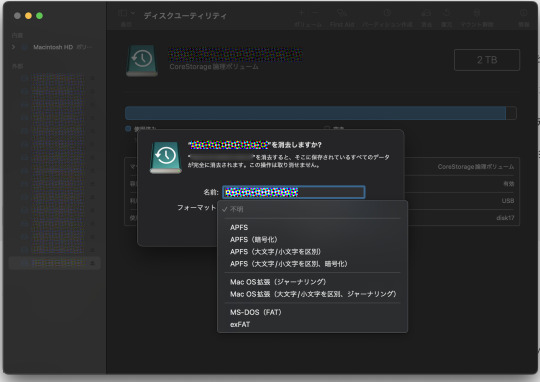
Task: Click the add volume plus icon
Action: [x=301, y=13]
